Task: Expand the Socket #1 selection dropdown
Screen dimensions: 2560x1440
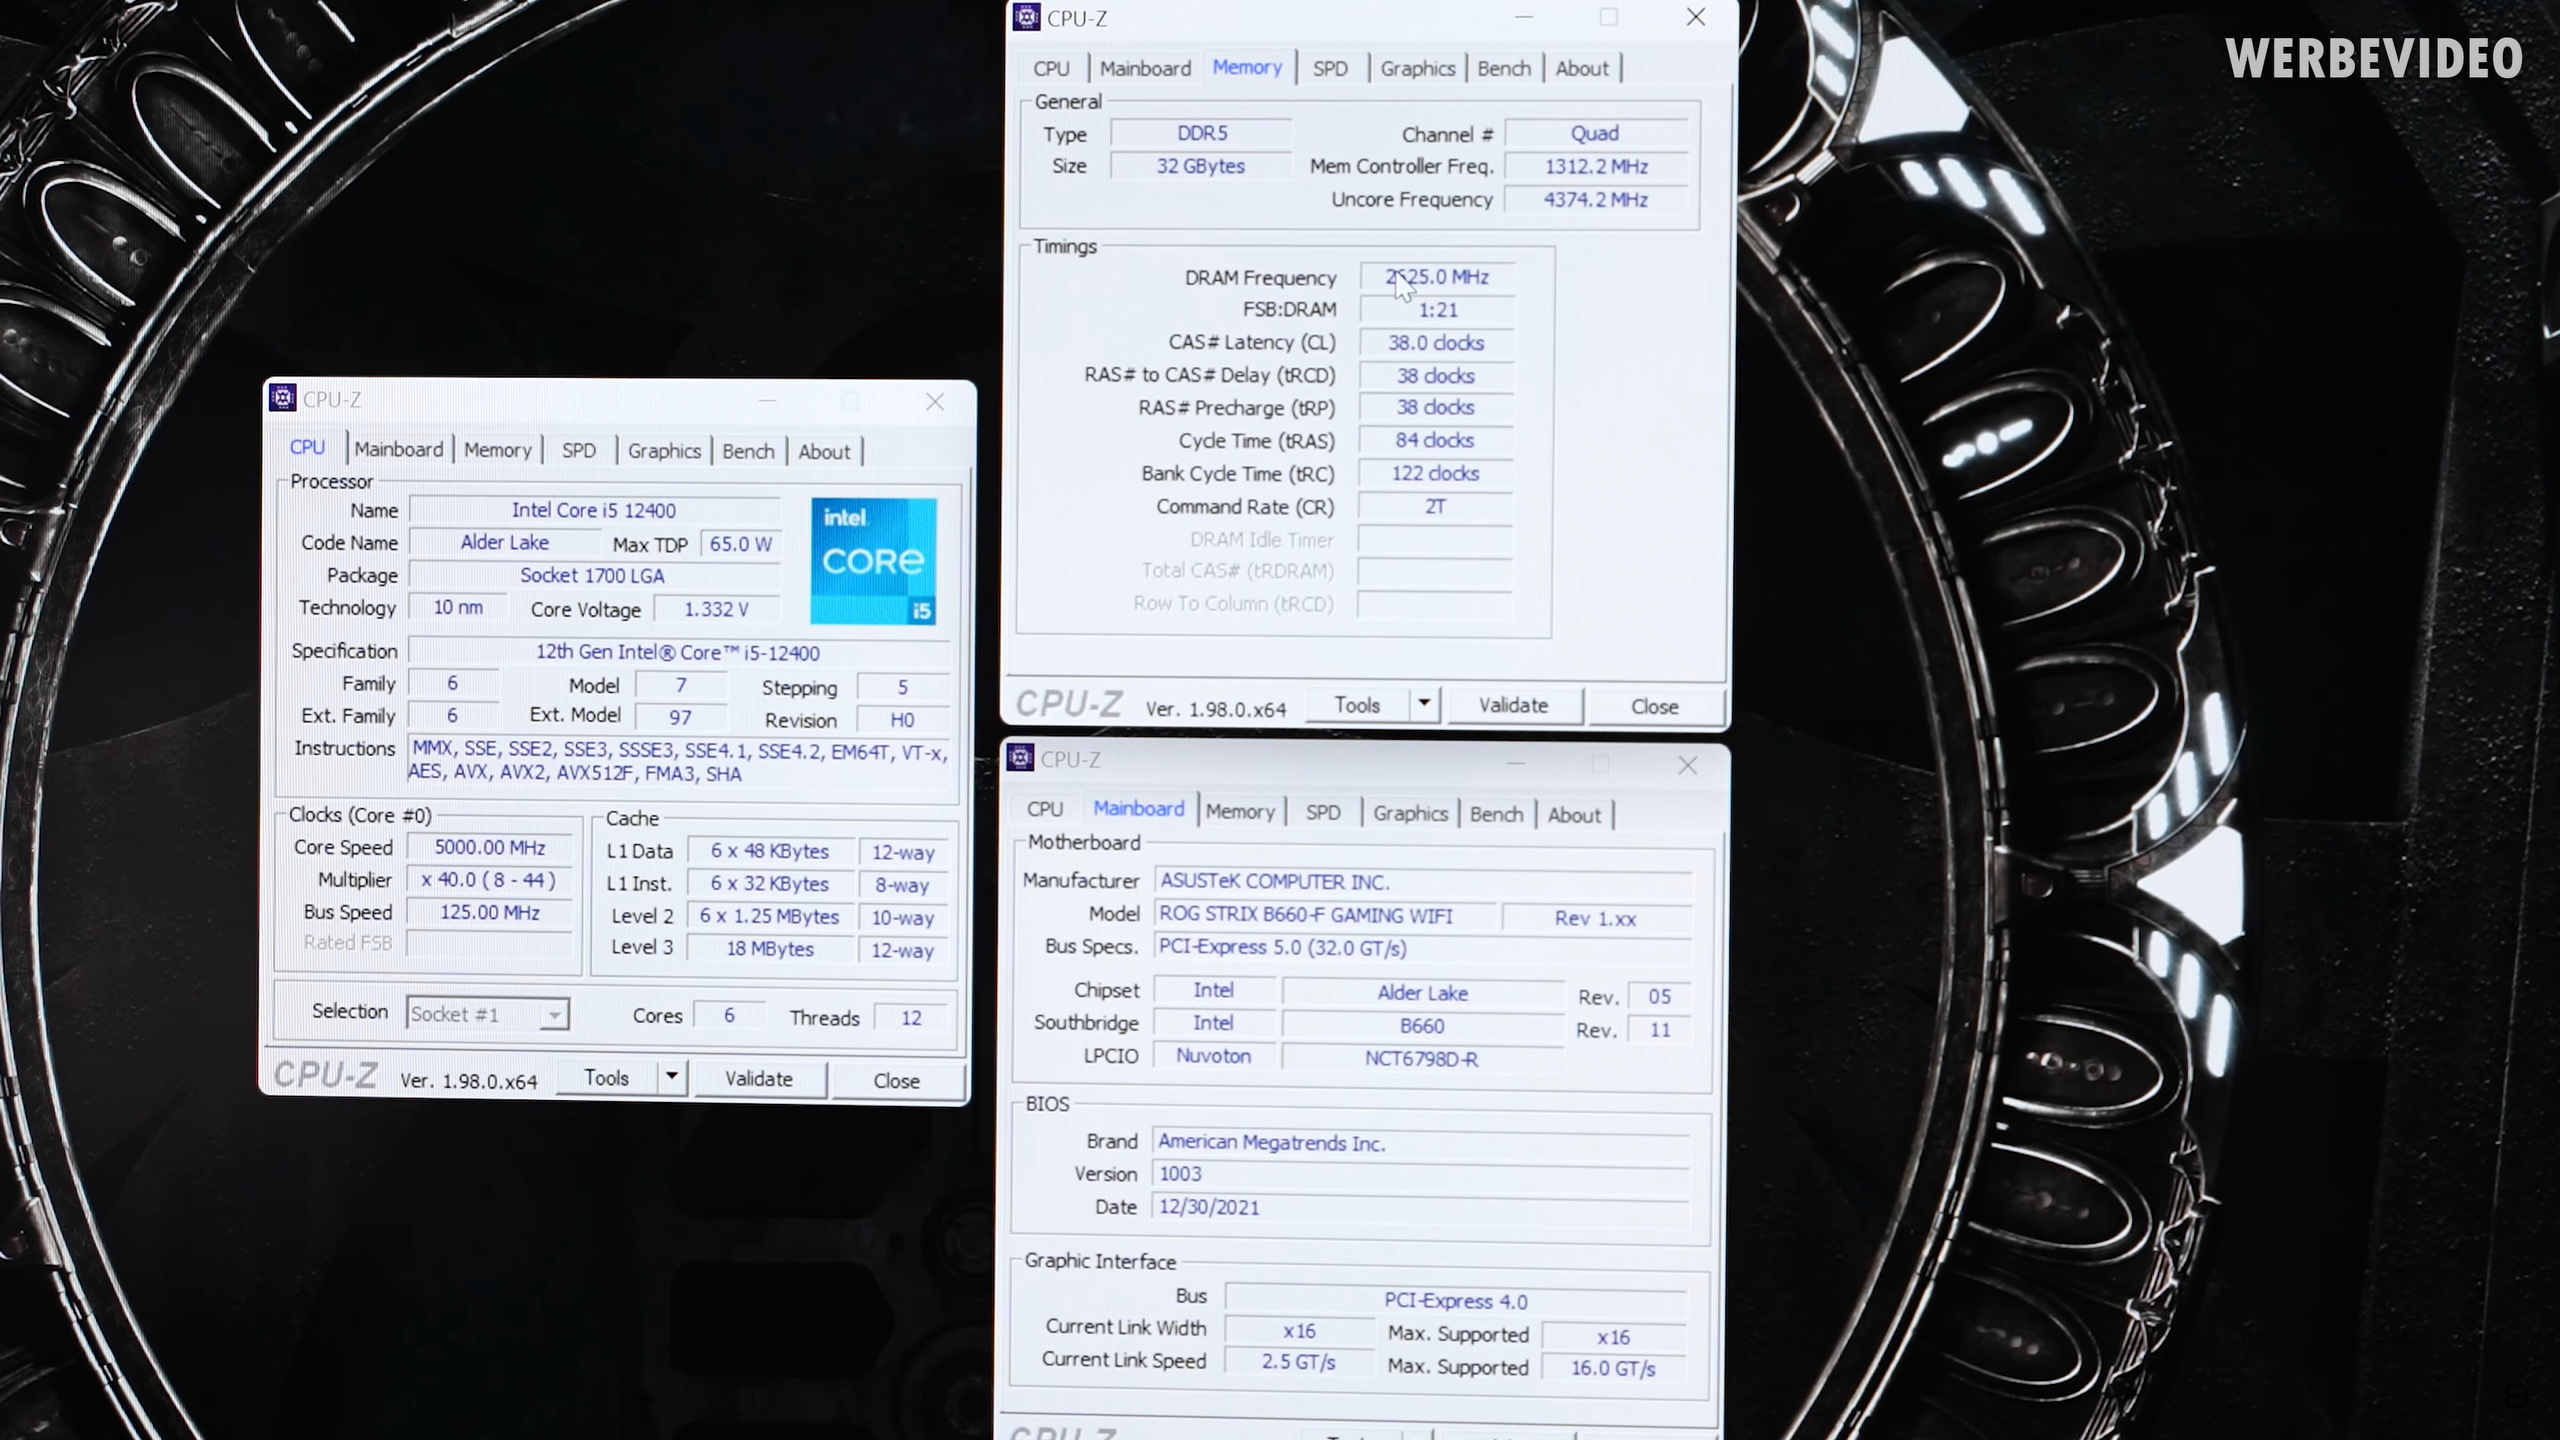Action: [553, 1015]
